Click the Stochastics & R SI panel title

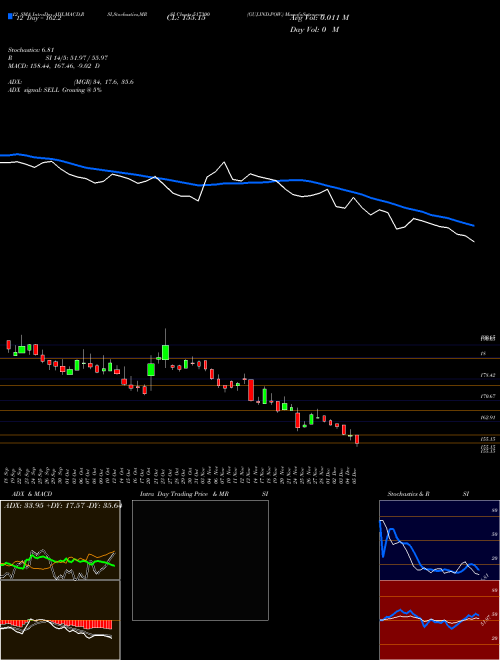click(x=428, y=494)
